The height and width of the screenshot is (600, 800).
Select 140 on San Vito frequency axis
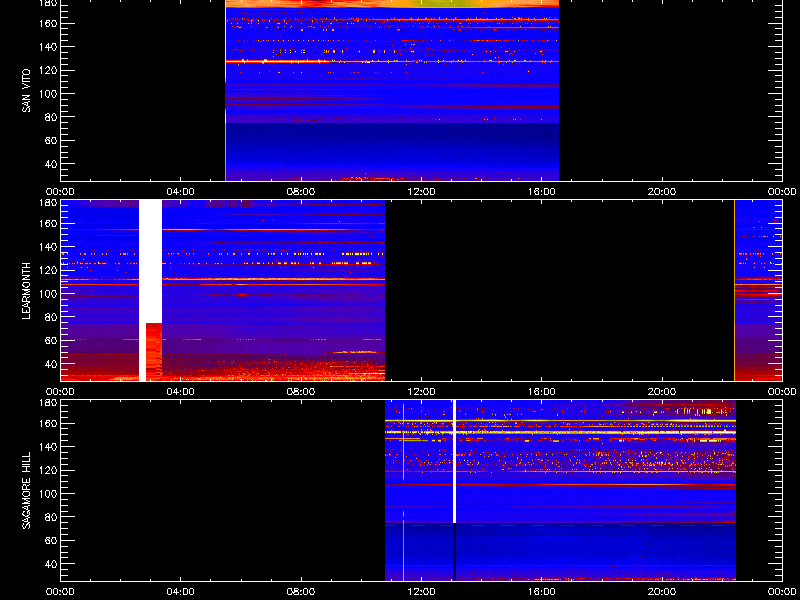pyautogui.click(x=49, y=47)
